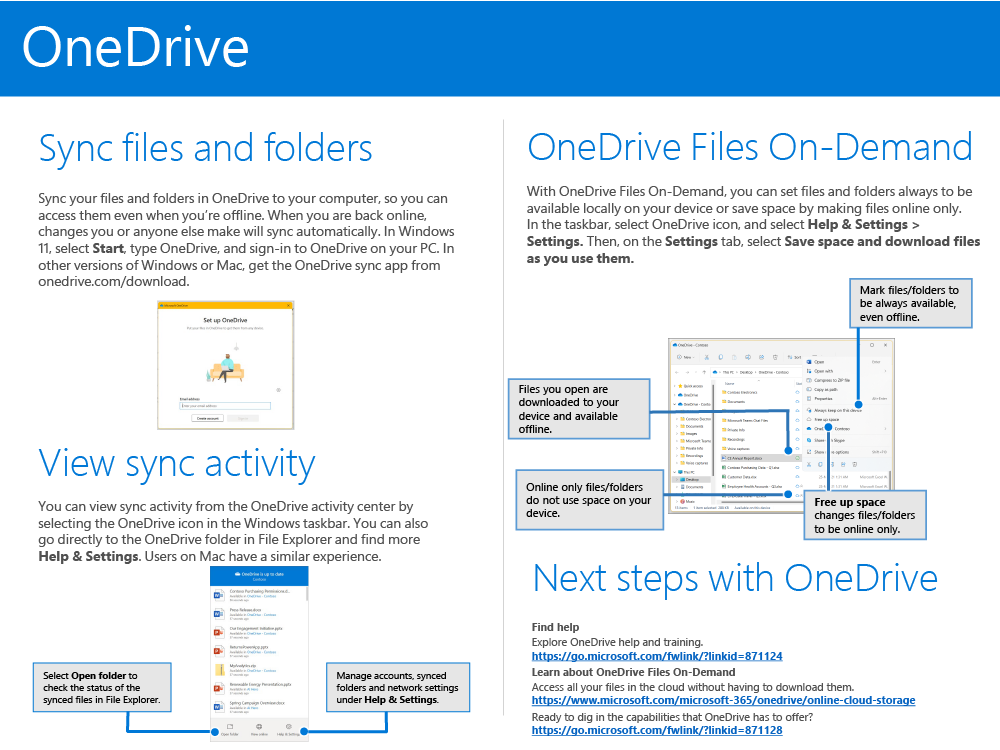Close the Microsoft OneDrive setup dialog
This screenshot has height=750, width=1000.
coord(288,305)
